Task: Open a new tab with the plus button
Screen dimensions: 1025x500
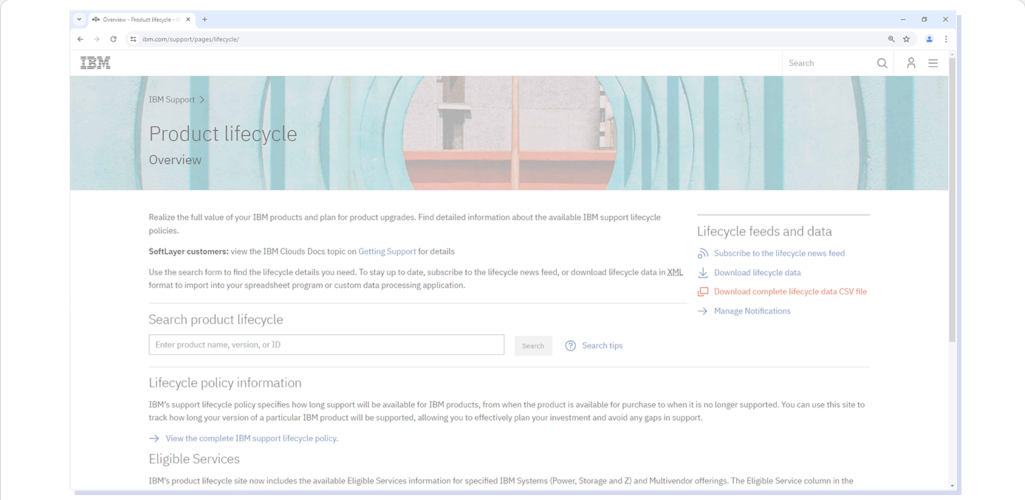Action: [x=205, y=20]
